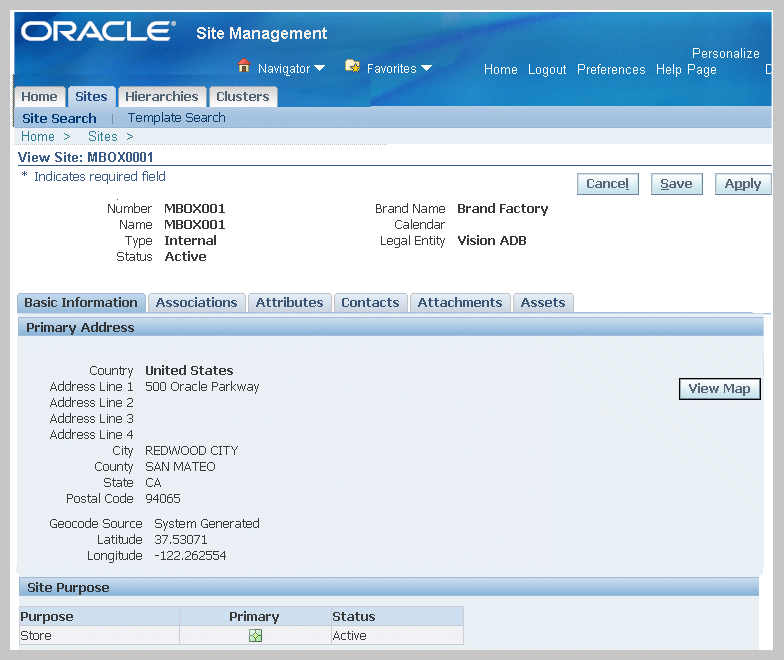Click the Navigator house icon

pos(244,66)
